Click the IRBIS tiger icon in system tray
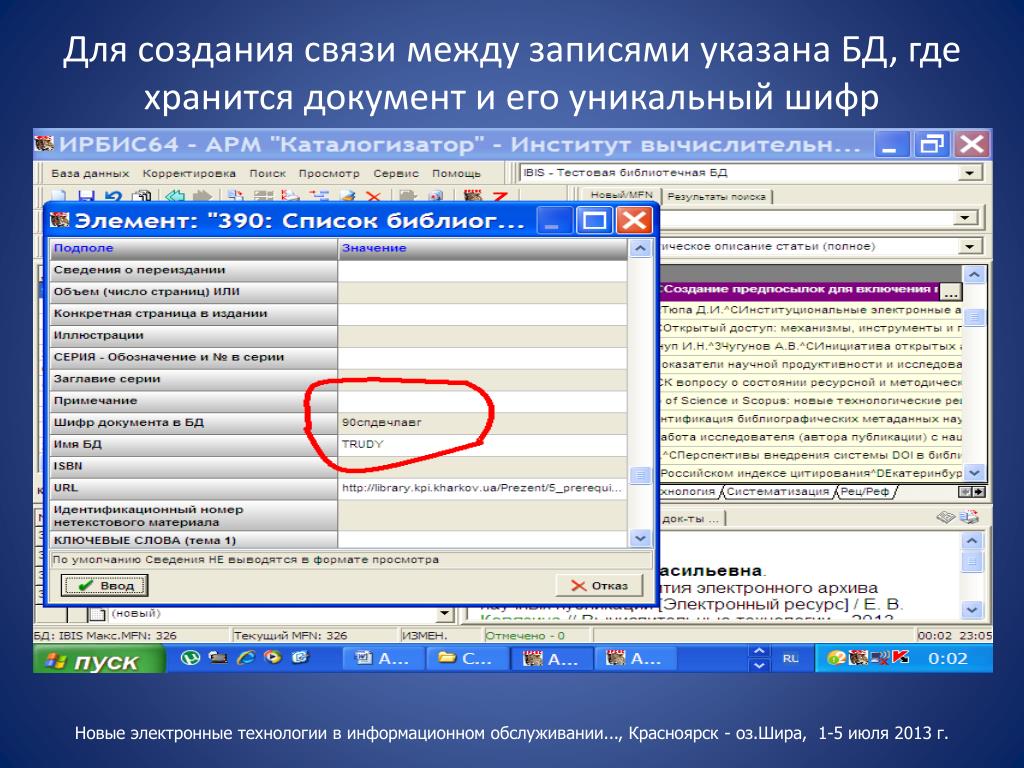This screenshot has width=1024, height=768. coord(858,658)
